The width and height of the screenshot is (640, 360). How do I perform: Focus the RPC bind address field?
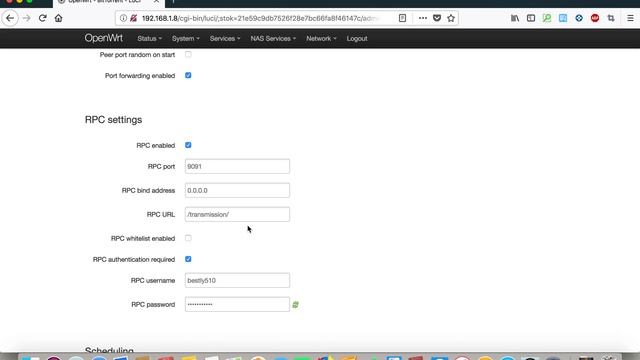pyautogui.click(x=237, y=191)
